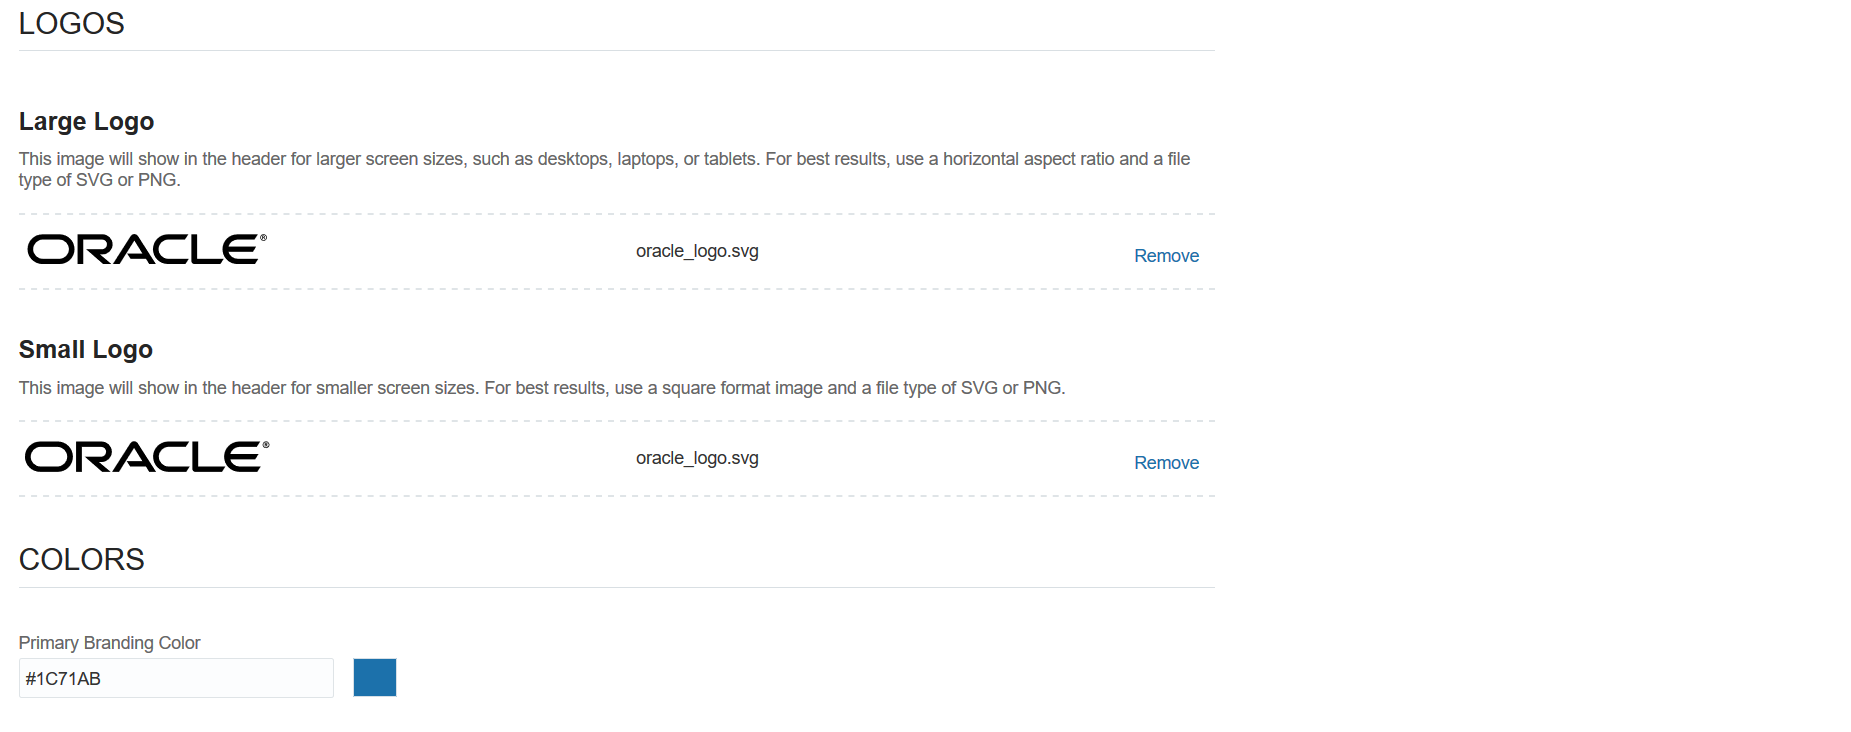Click the Small Logo description sentence
Screen dimensions: 1851x732
pos(542,388)
